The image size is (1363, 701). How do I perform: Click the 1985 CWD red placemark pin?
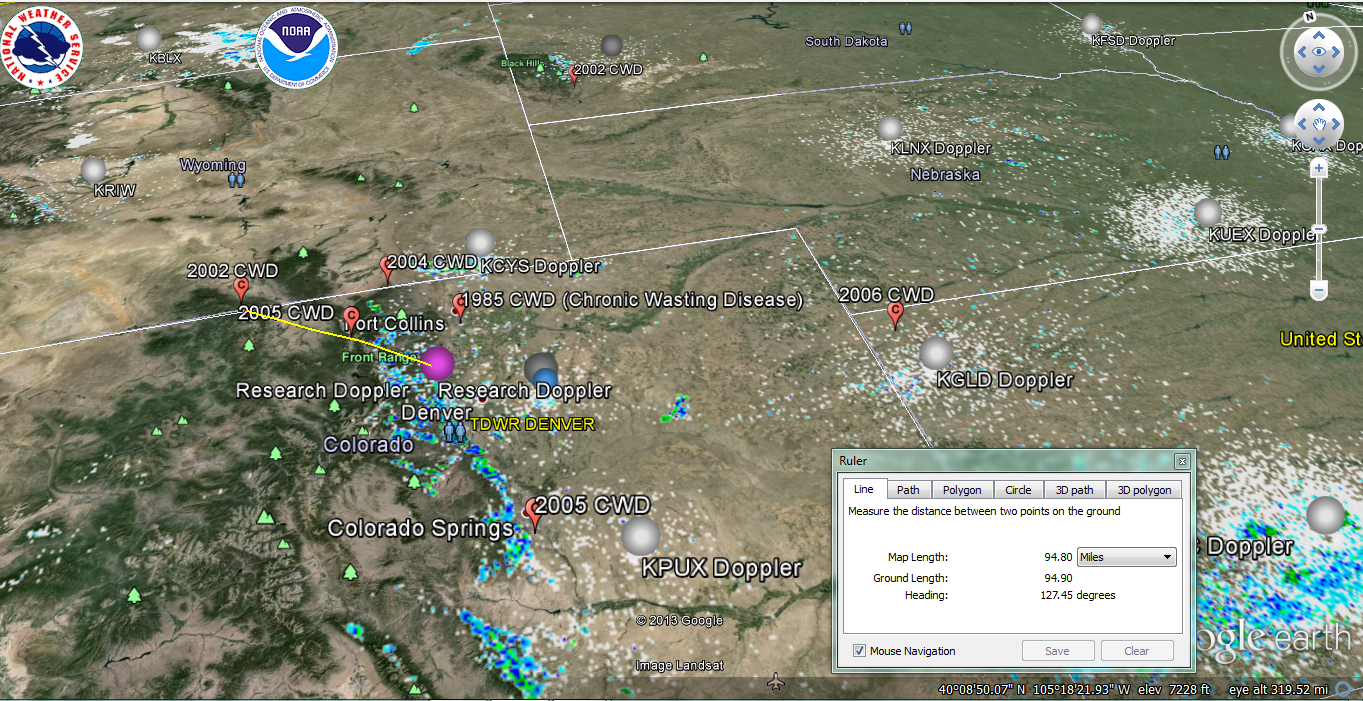pyautogui.click(x=460, y=304)
